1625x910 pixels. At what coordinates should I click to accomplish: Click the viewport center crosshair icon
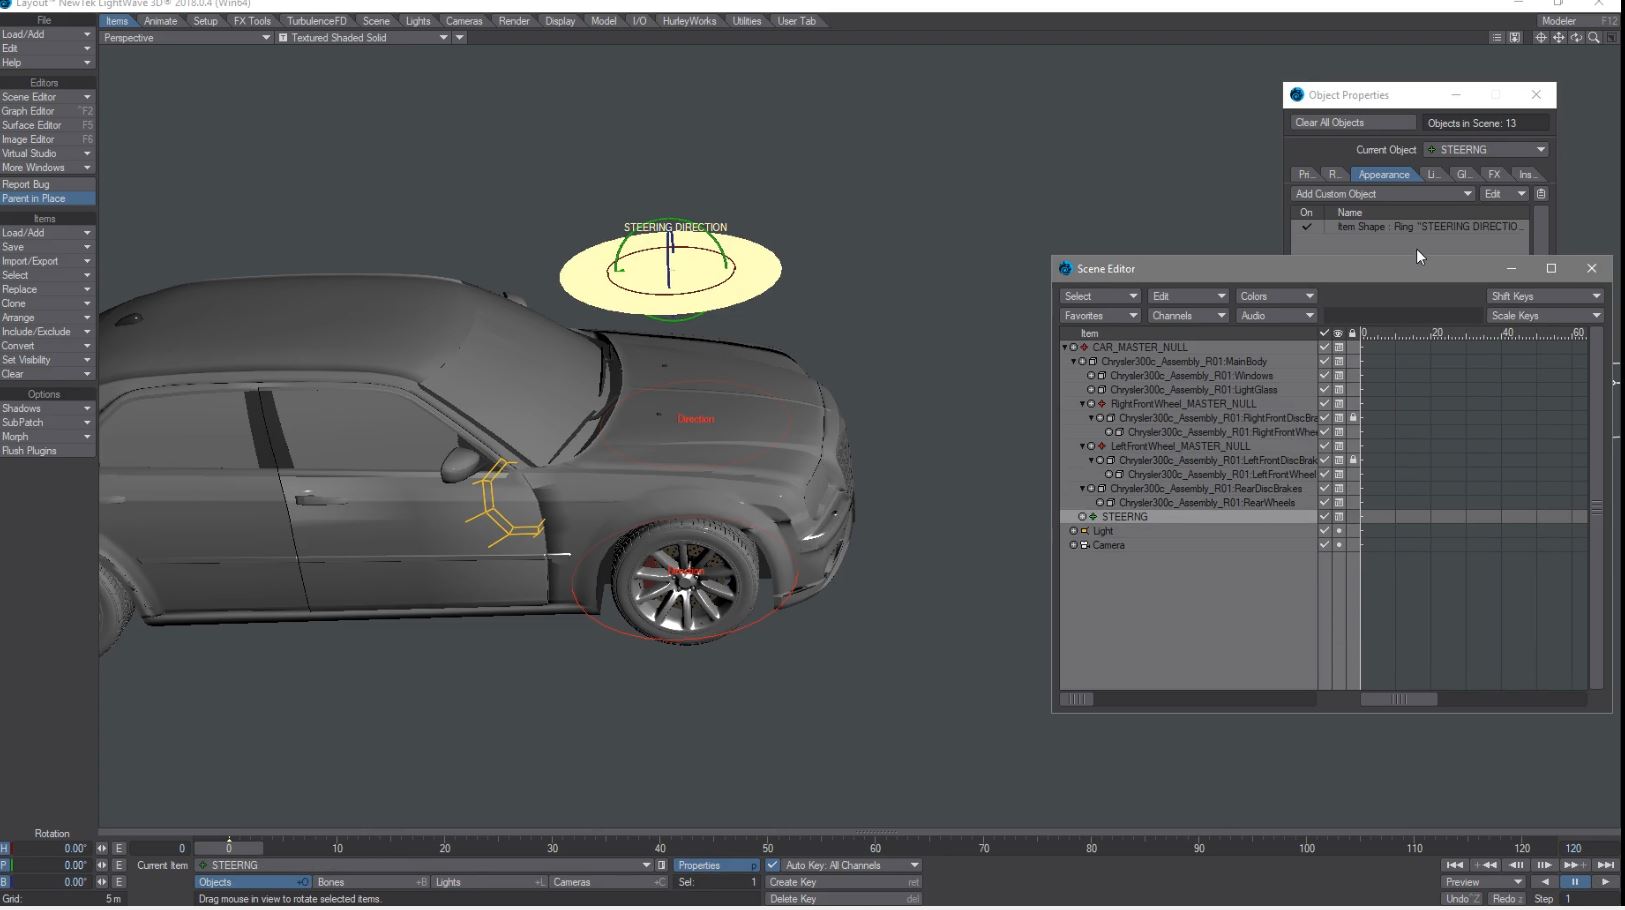click(1540, 38)
